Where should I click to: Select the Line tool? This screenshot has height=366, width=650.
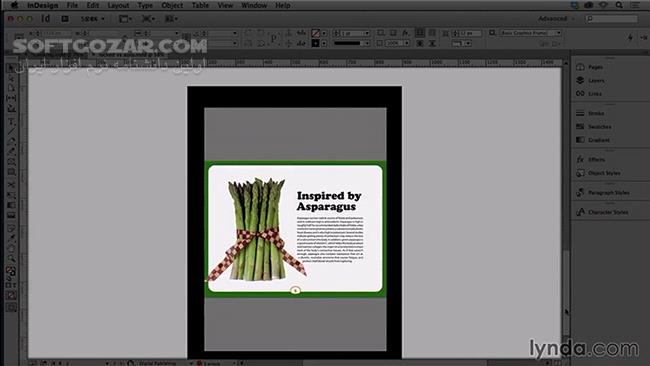coord(11,132)
